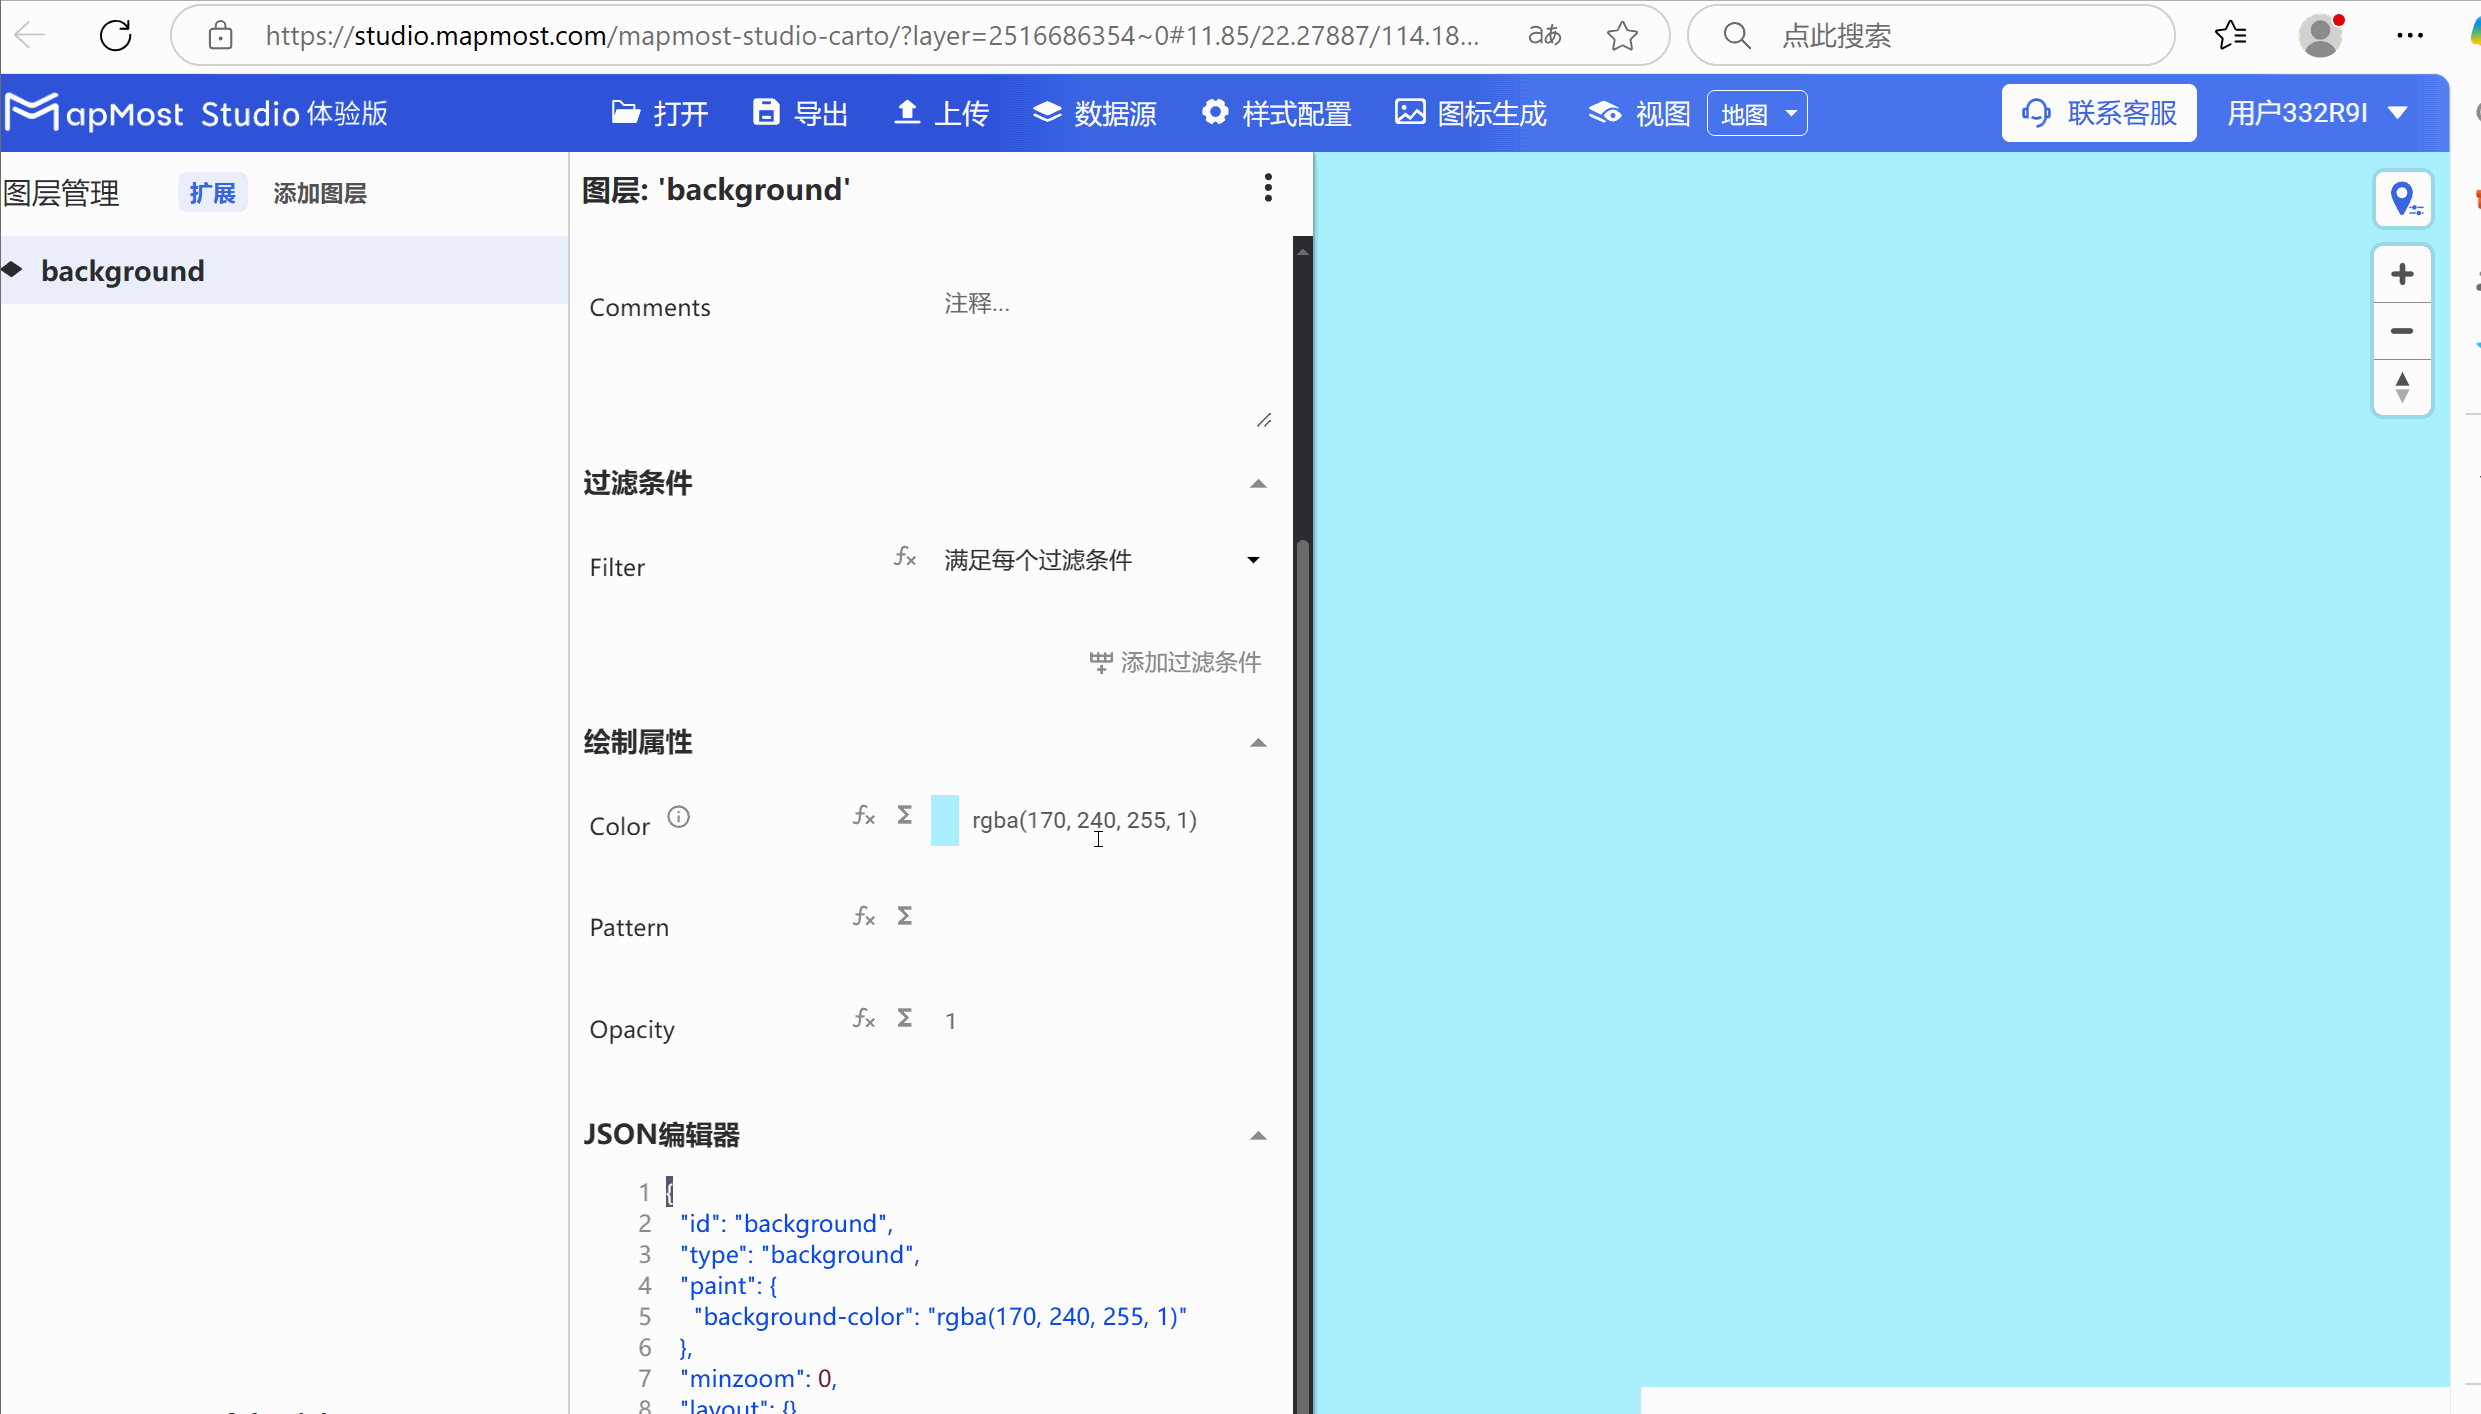Switch to the 添加图层 tab
The height and width of the screenshot is (1414, 2481).
(x=320, y=192)
